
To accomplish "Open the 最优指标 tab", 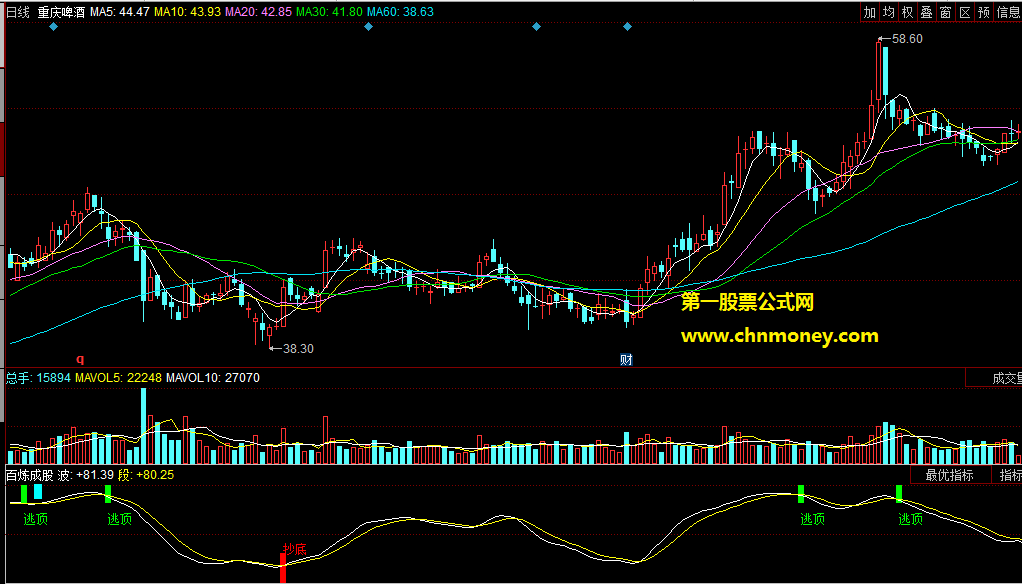I will tap(950, 475).
